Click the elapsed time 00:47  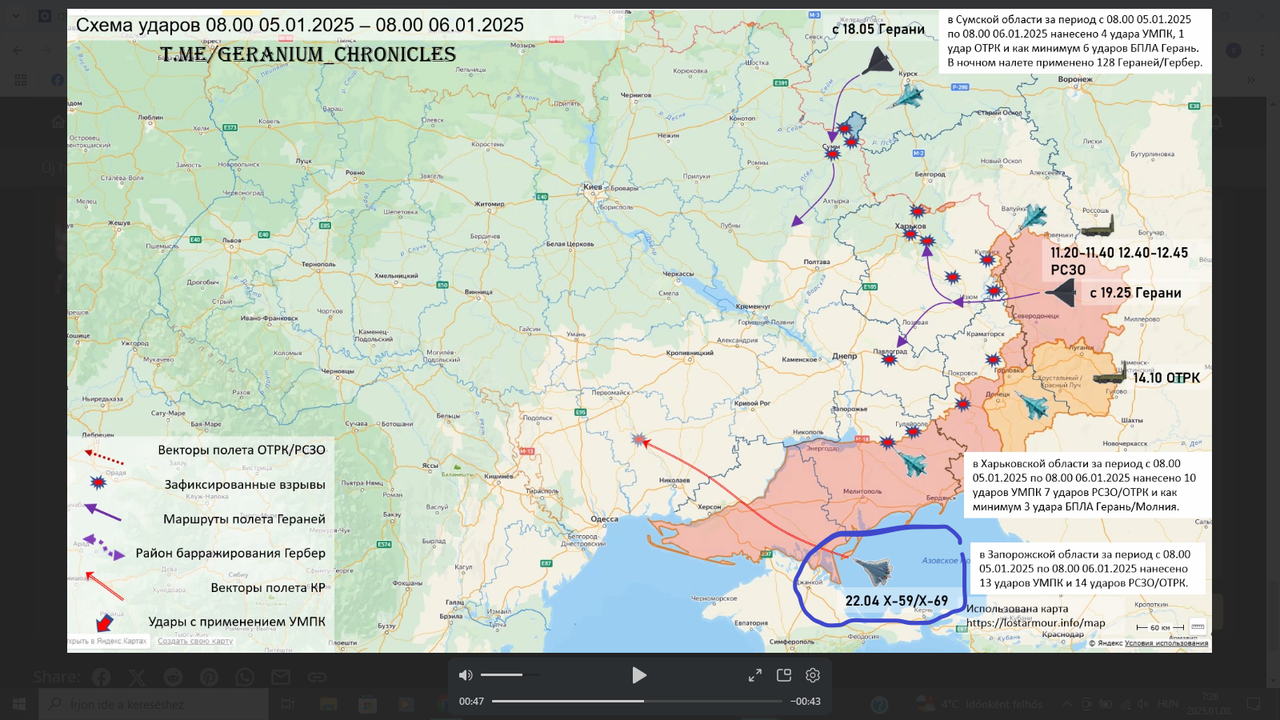click(x=471, y=701)
